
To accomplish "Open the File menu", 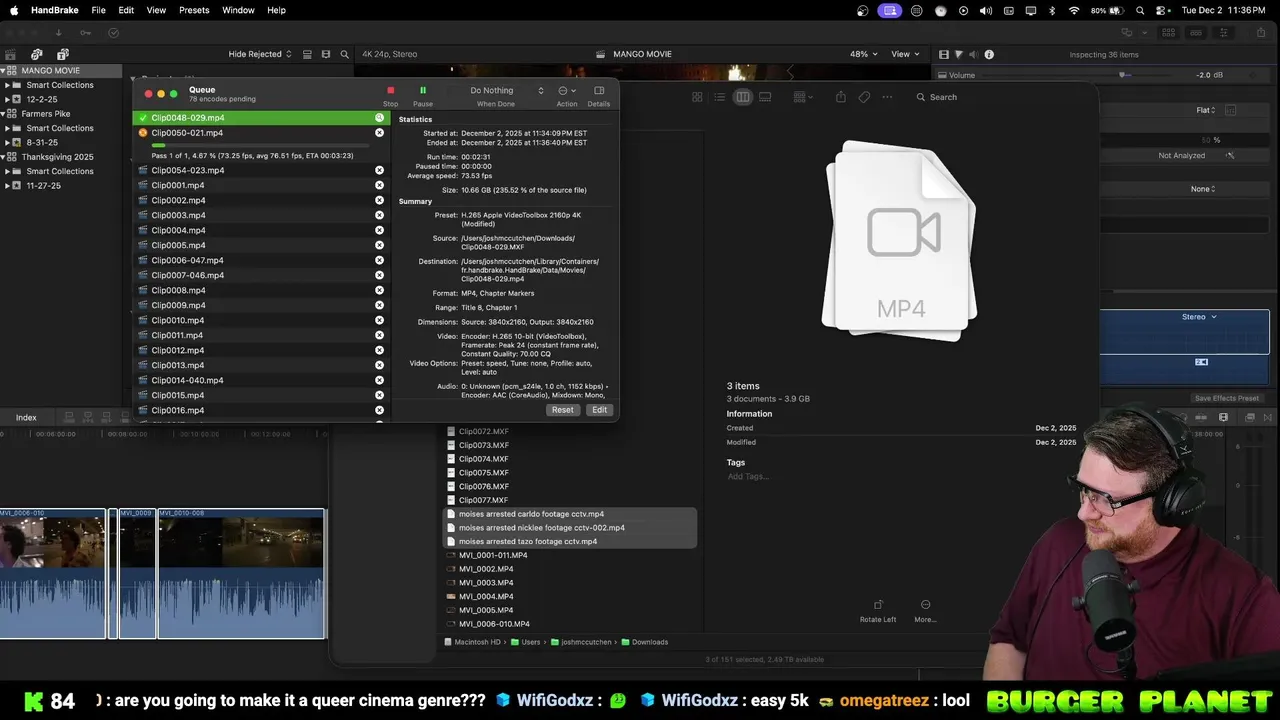I will click(x=98, y=10).
